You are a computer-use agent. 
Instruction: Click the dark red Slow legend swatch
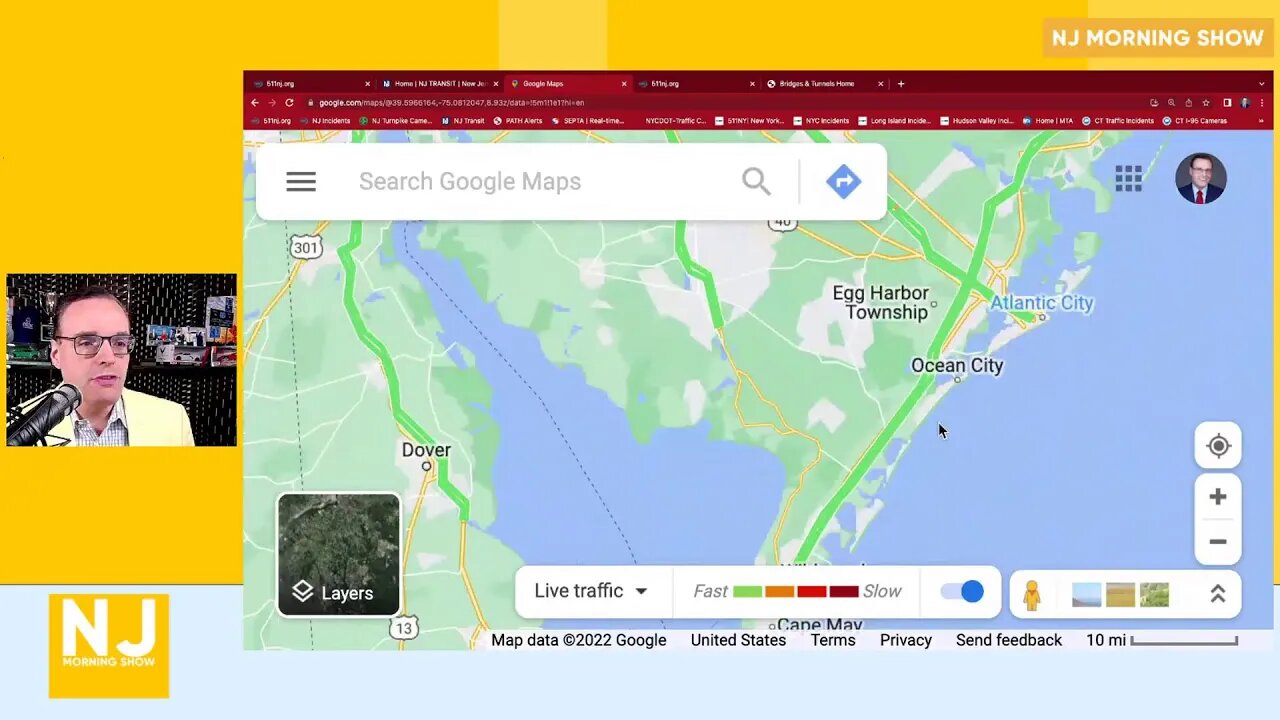pyautogui.click(x=843, y=592)
